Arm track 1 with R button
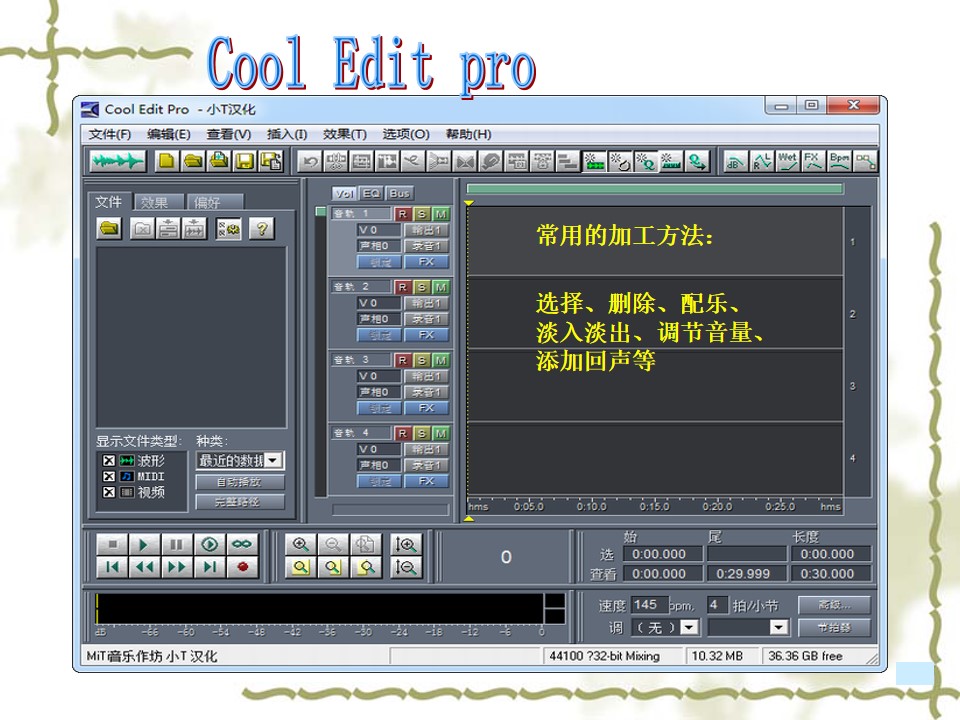 [402, 214]
